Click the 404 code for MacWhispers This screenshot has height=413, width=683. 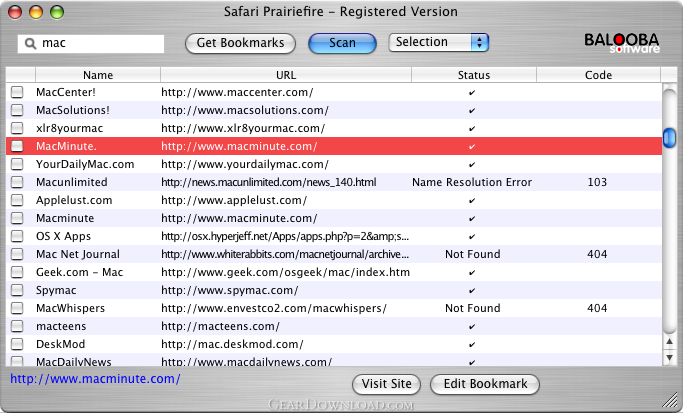[597, 308]
